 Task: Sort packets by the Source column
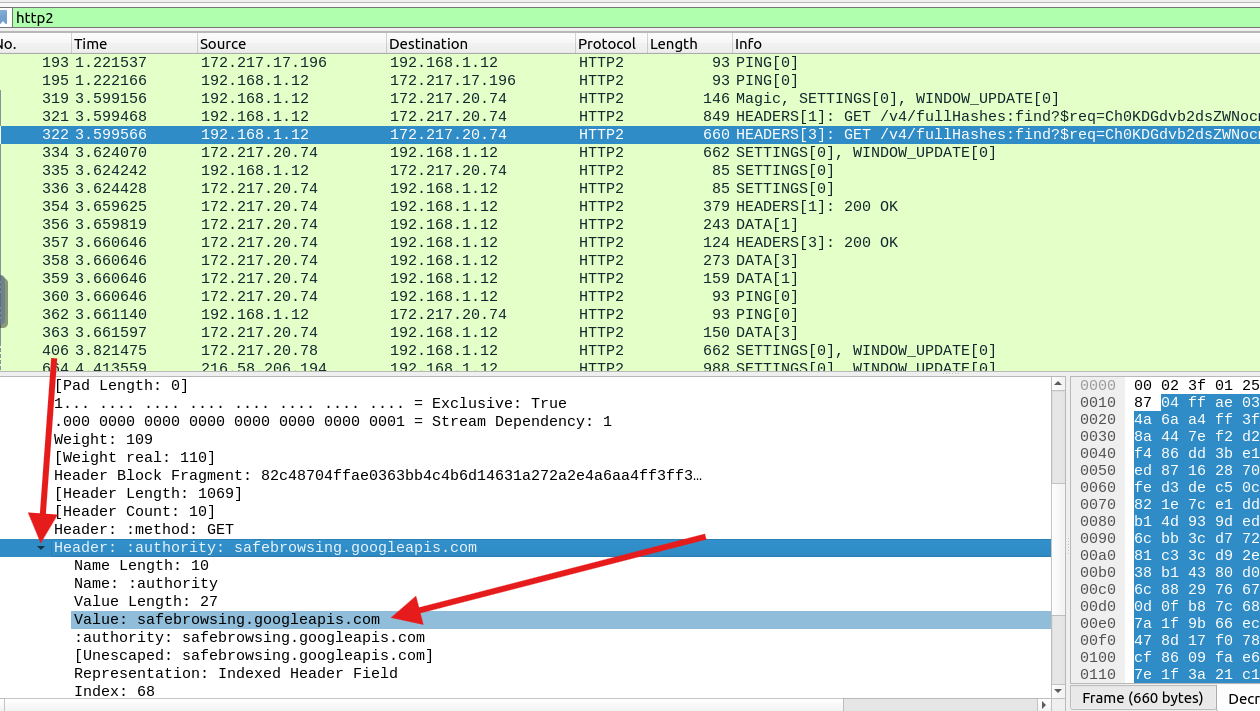[x=291, y=44]
